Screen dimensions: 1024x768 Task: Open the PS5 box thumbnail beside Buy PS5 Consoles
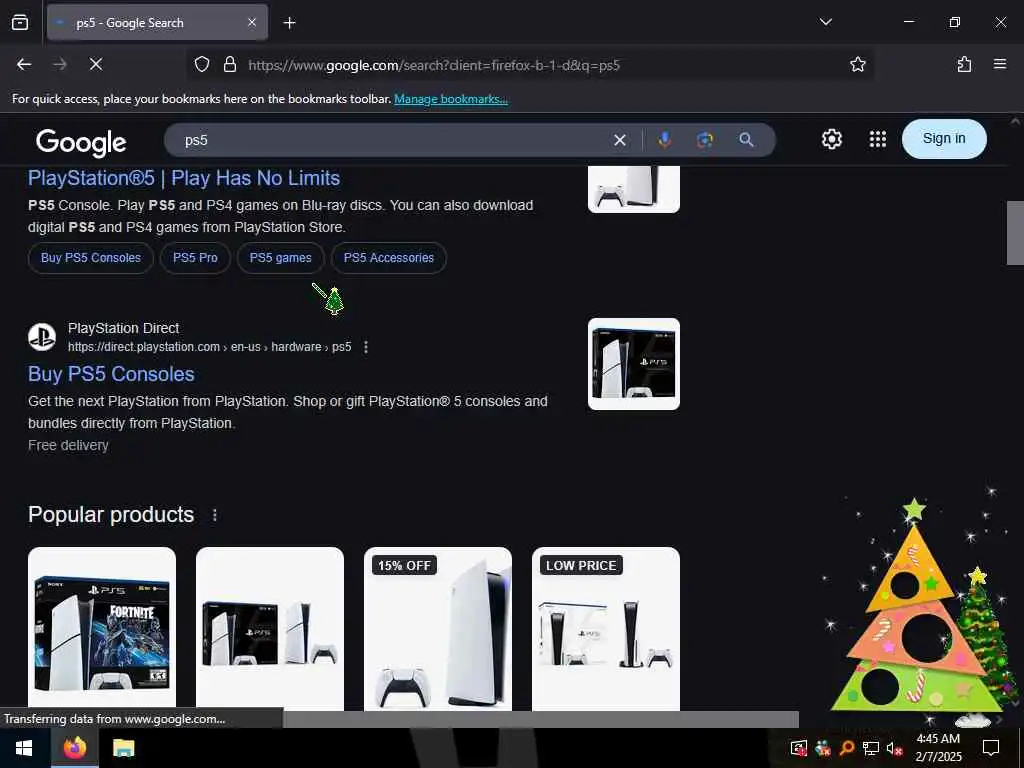633,364
